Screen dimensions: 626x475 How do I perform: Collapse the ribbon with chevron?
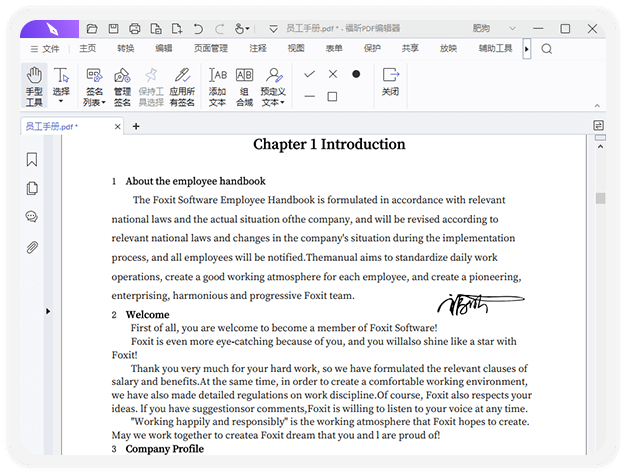point(597,106)
